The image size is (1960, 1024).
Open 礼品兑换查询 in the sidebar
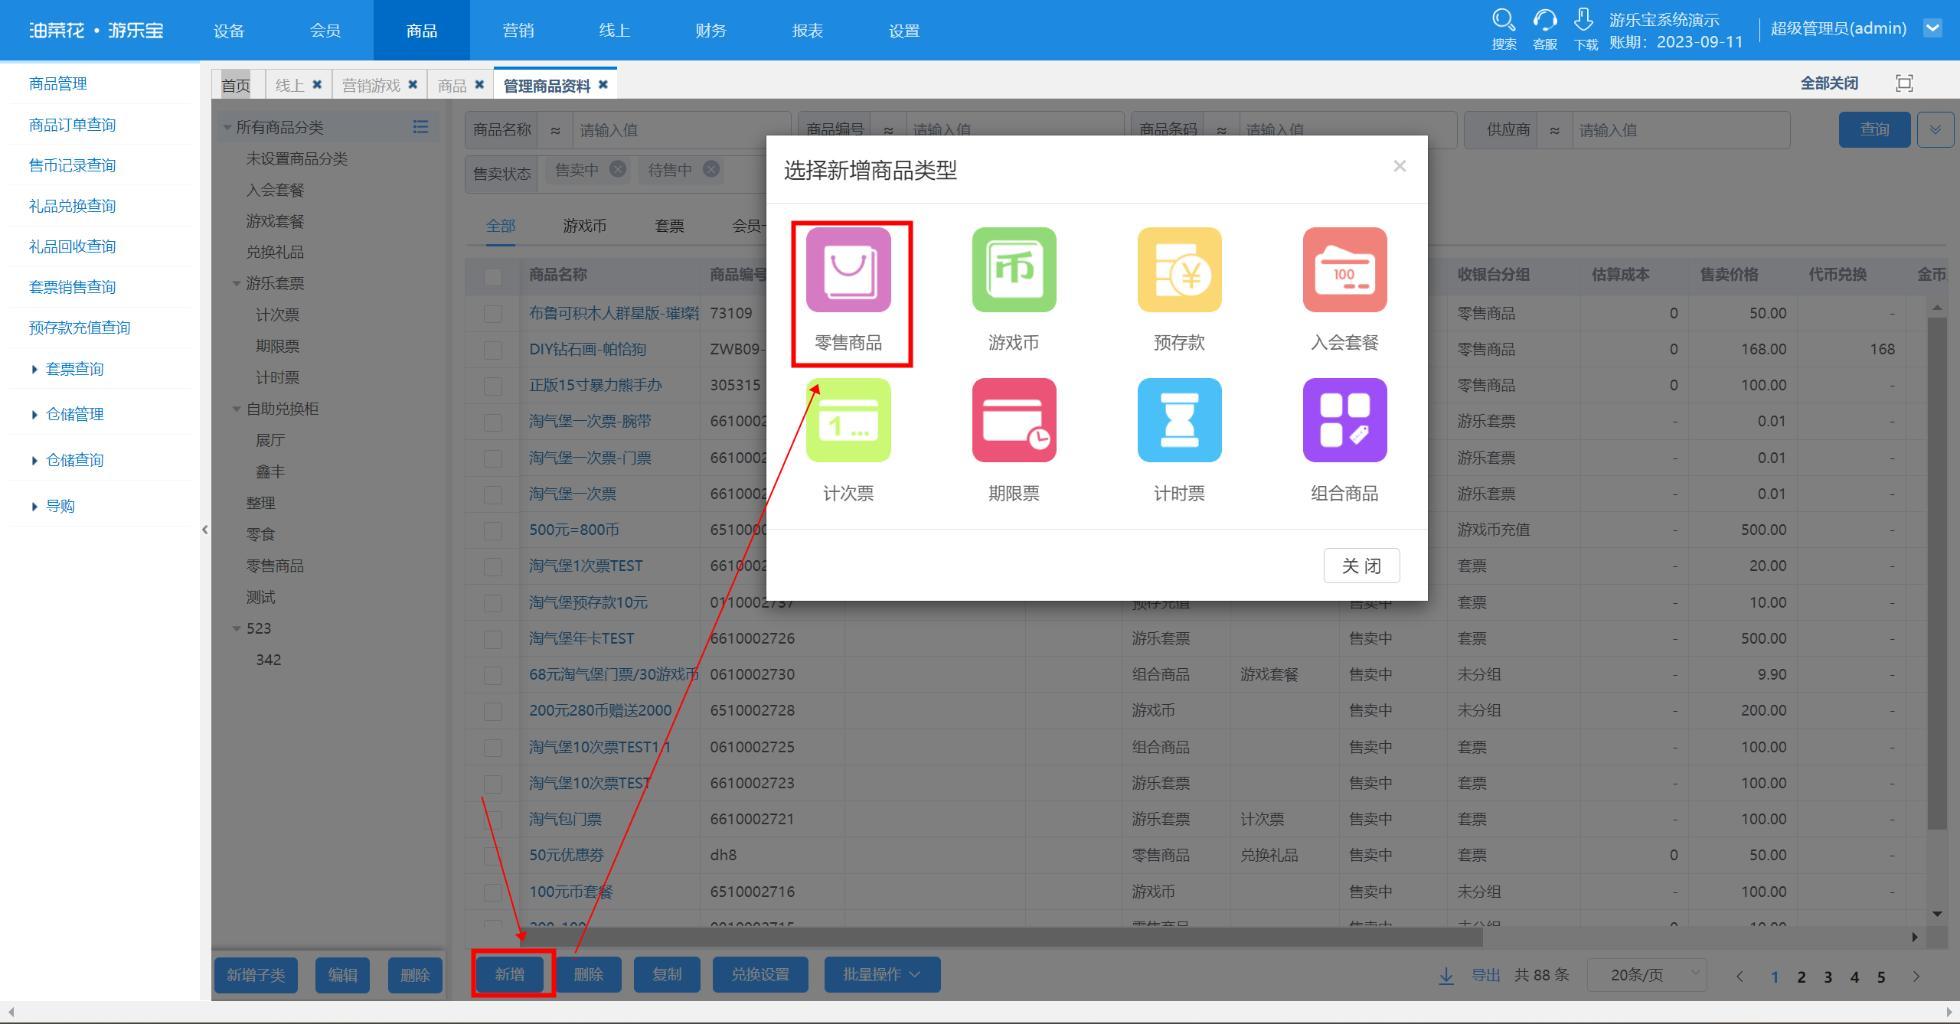(72, 206)
